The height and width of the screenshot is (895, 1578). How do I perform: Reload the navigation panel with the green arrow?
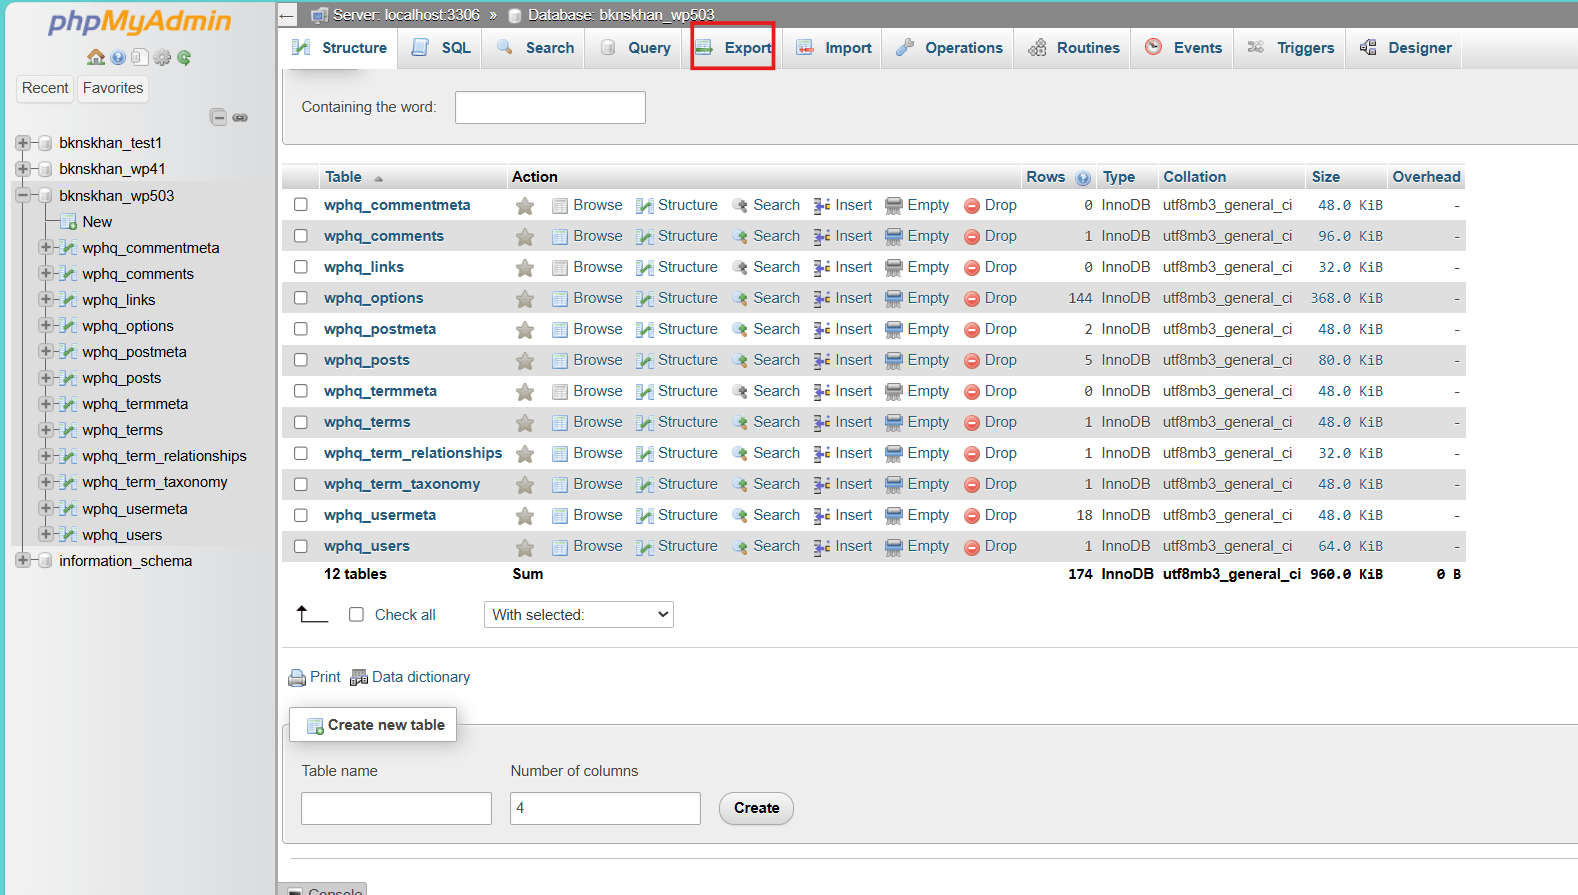point(184,57)
